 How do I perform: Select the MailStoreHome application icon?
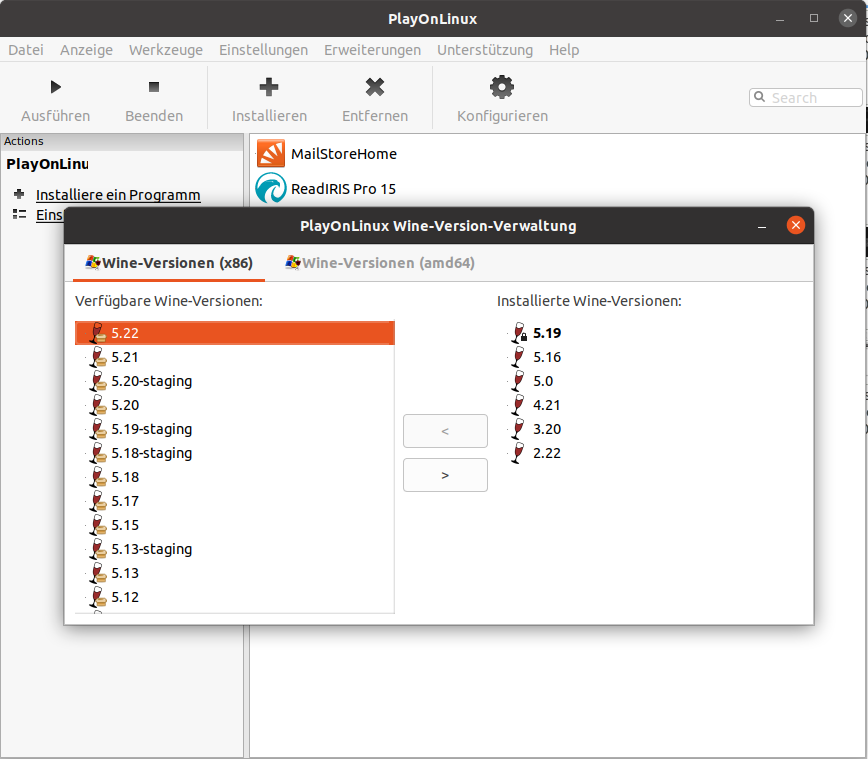pyautogui.click(x=271, y=153)
